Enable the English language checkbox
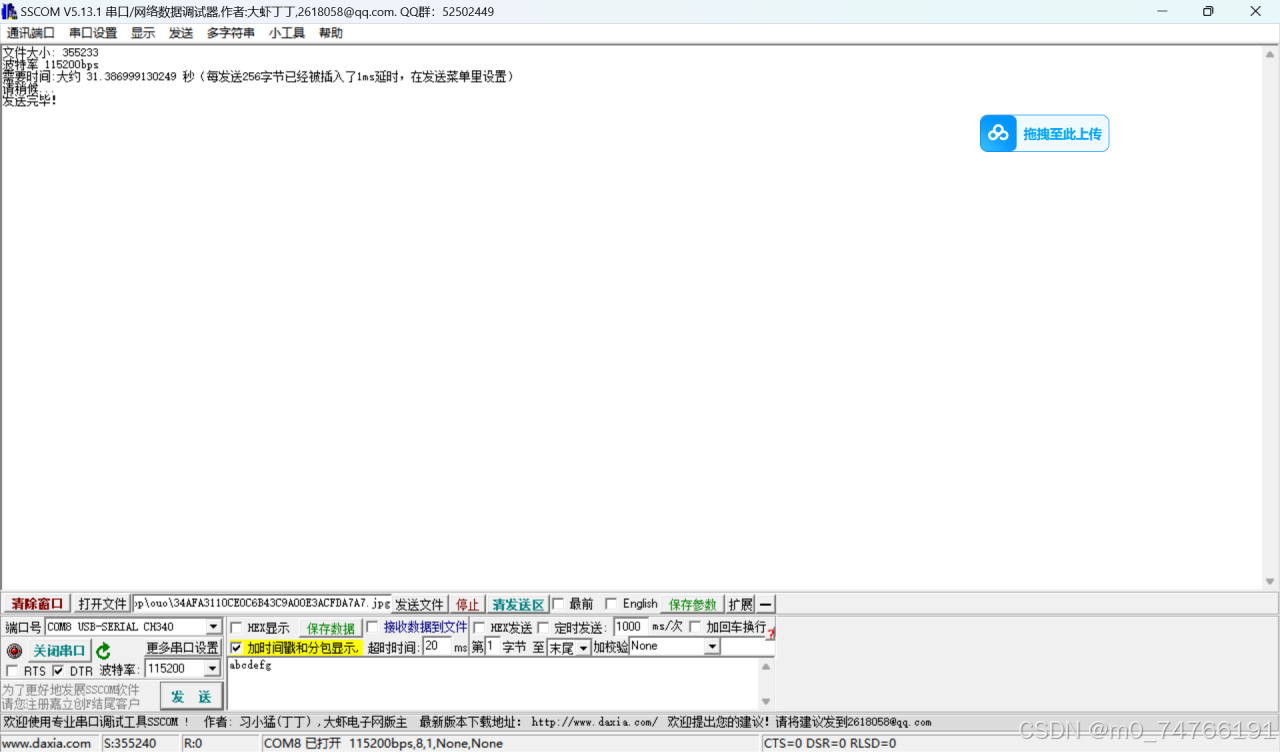1280x752 pixels. click(x=611, y=604)
